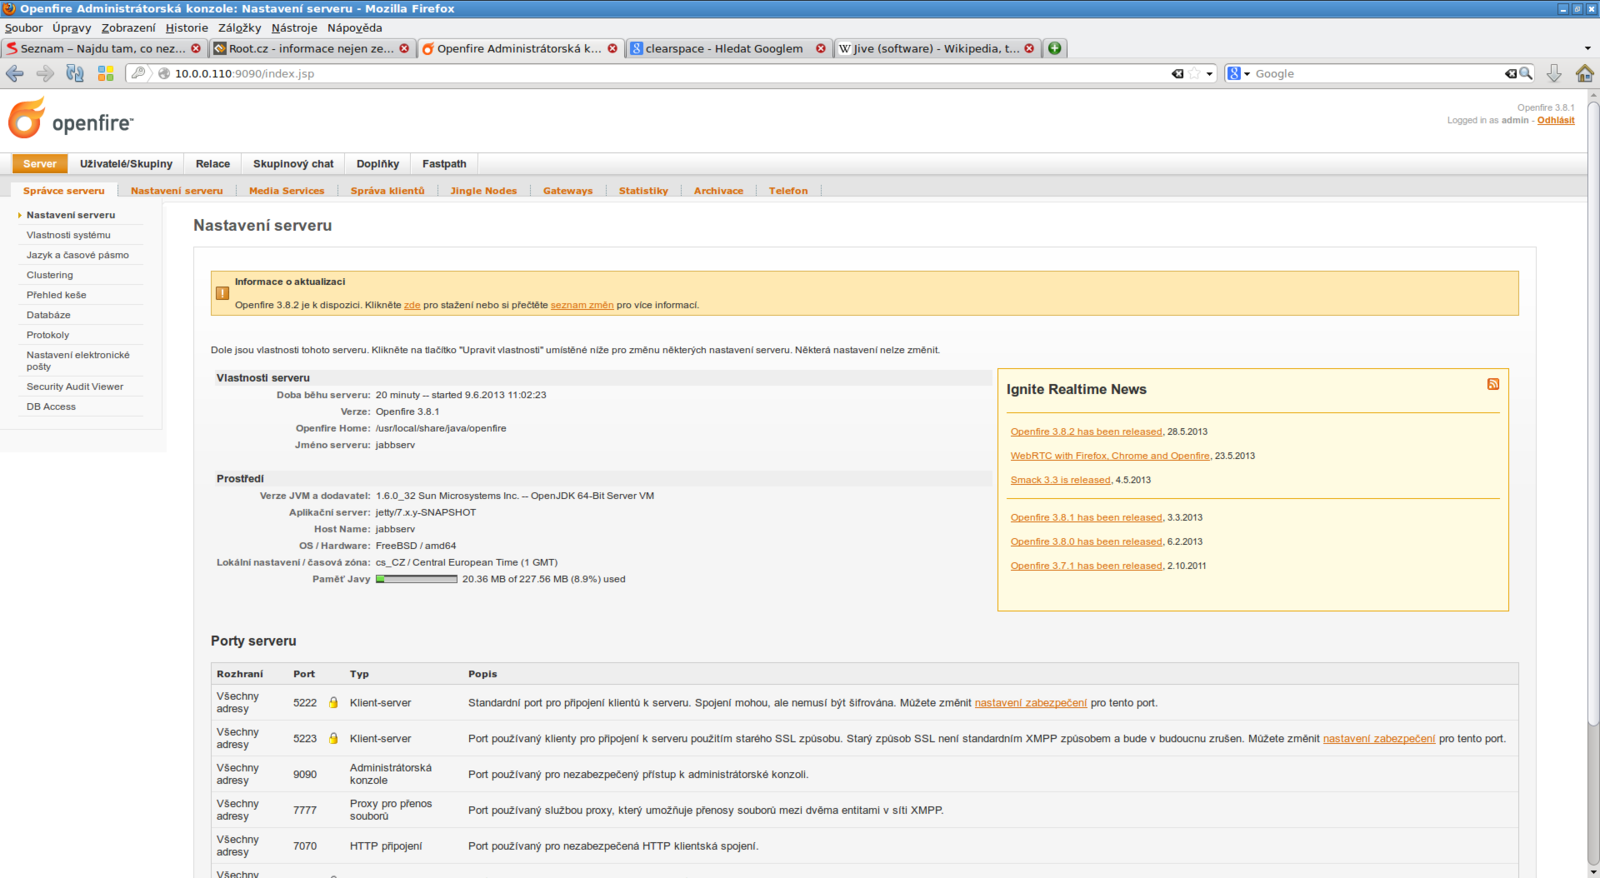Open the Správa klientů subtab
Viewport: 1600px width, 878px height.
coord(388,191)
